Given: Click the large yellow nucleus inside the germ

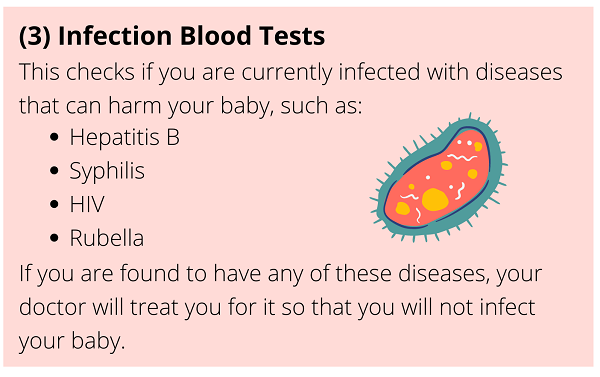Looking at the screenshot, I should point(435,199).
